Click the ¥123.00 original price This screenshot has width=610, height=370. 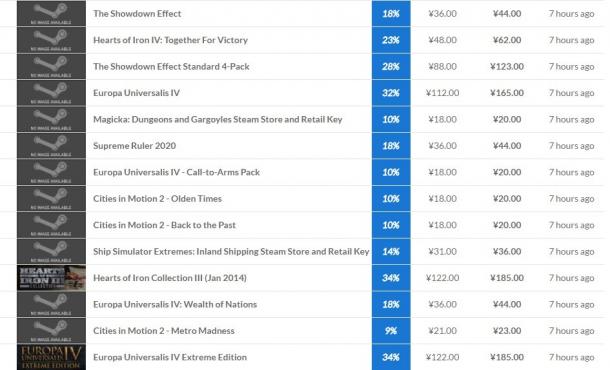(x=507, y=67)
